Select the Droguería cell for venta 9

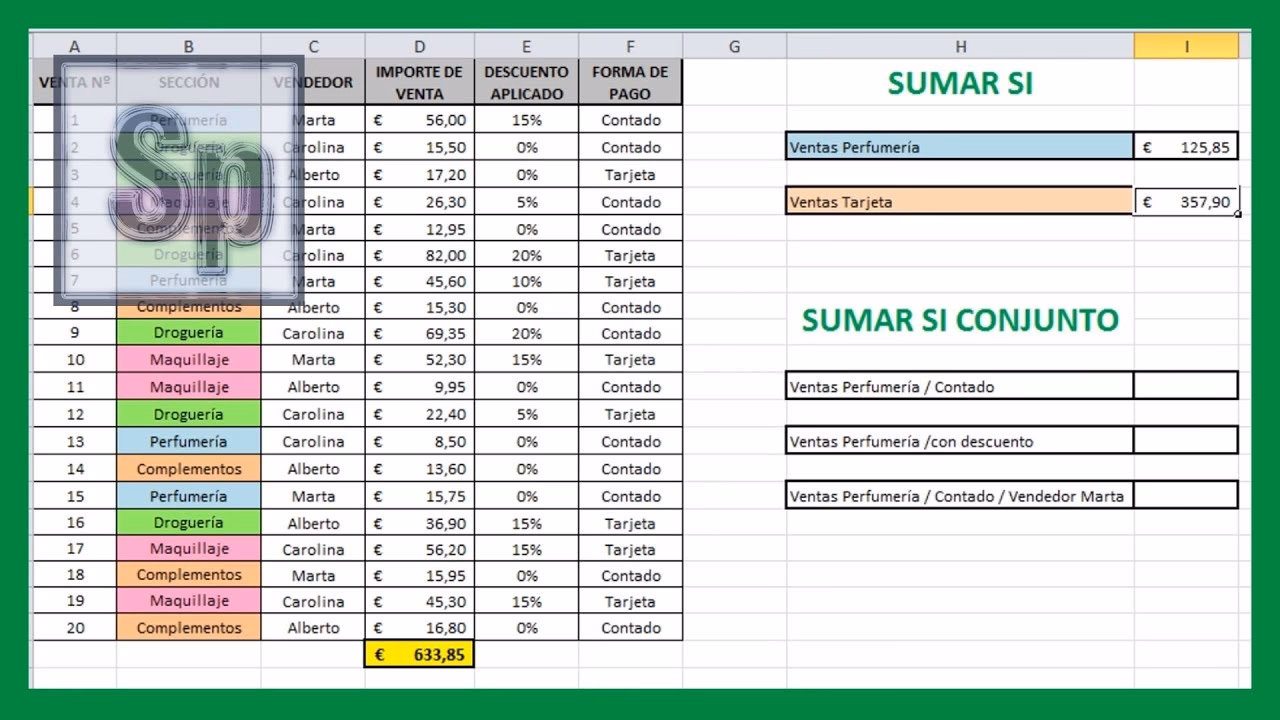click(188, 333)
